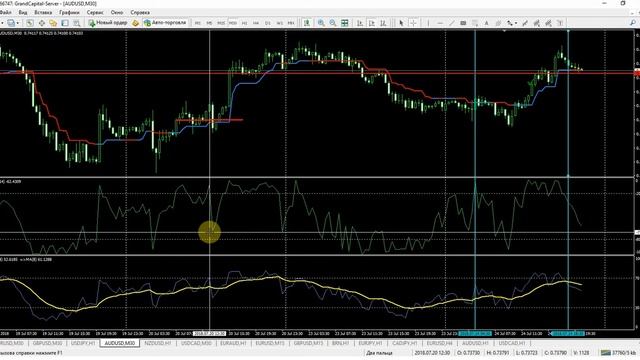Switch chart to D1 timeframe
The width and height of the screenshot is (640, 360).
[268, 23]
